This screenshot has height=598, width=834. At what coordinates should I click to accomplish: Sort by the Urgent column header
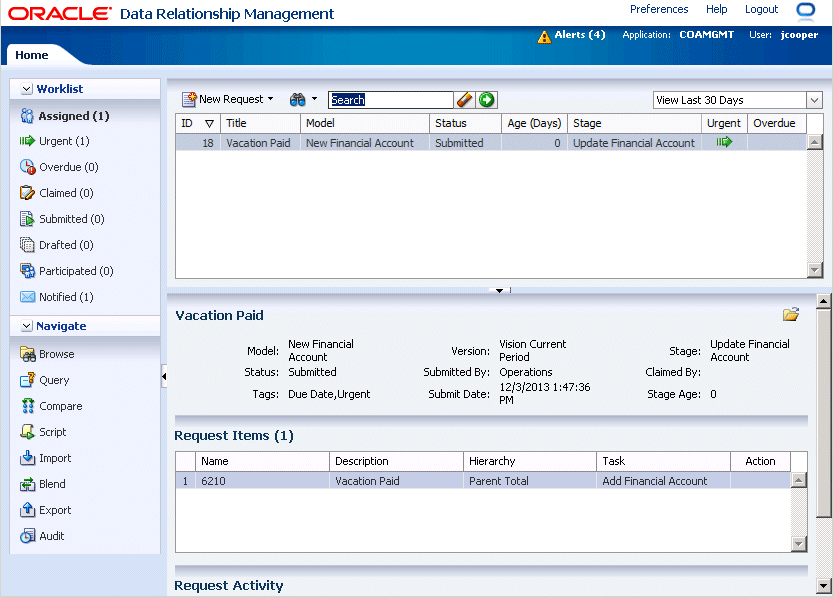[724, 123]
